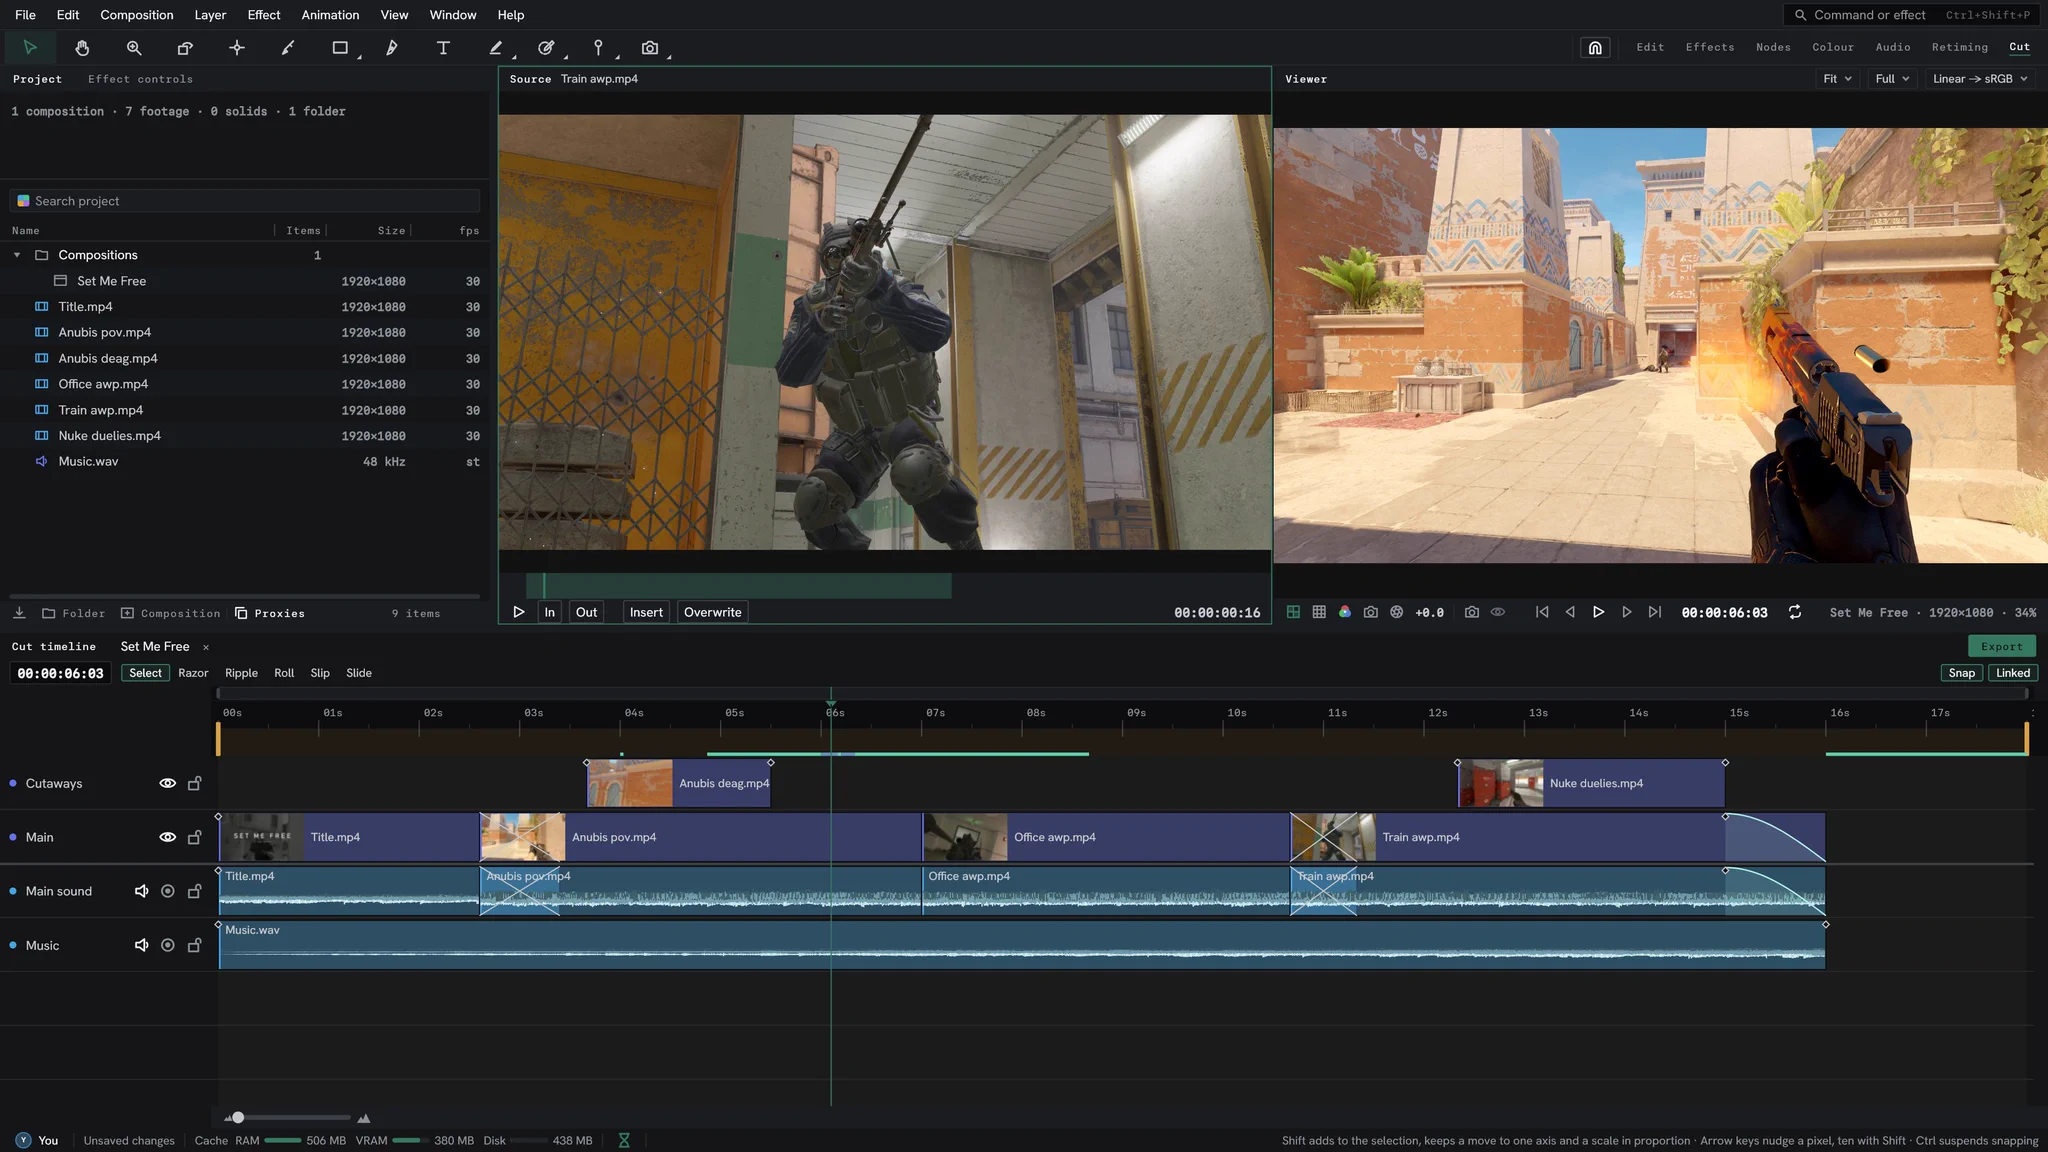Click the Overwrite button in Source panel
2048x1152 pixels.
pyautogui.click(x=713, y=612)
